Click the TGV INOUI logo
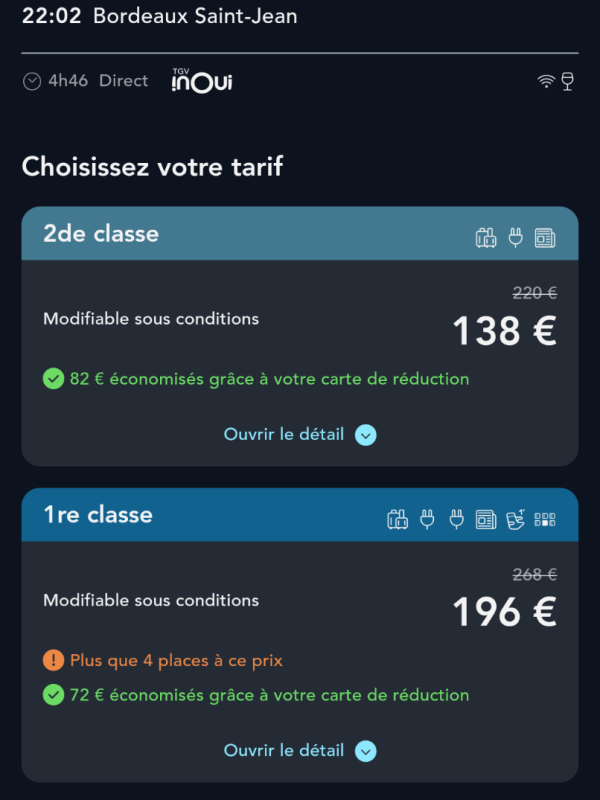Screen dimensions: 600x800 click(201, 81)
